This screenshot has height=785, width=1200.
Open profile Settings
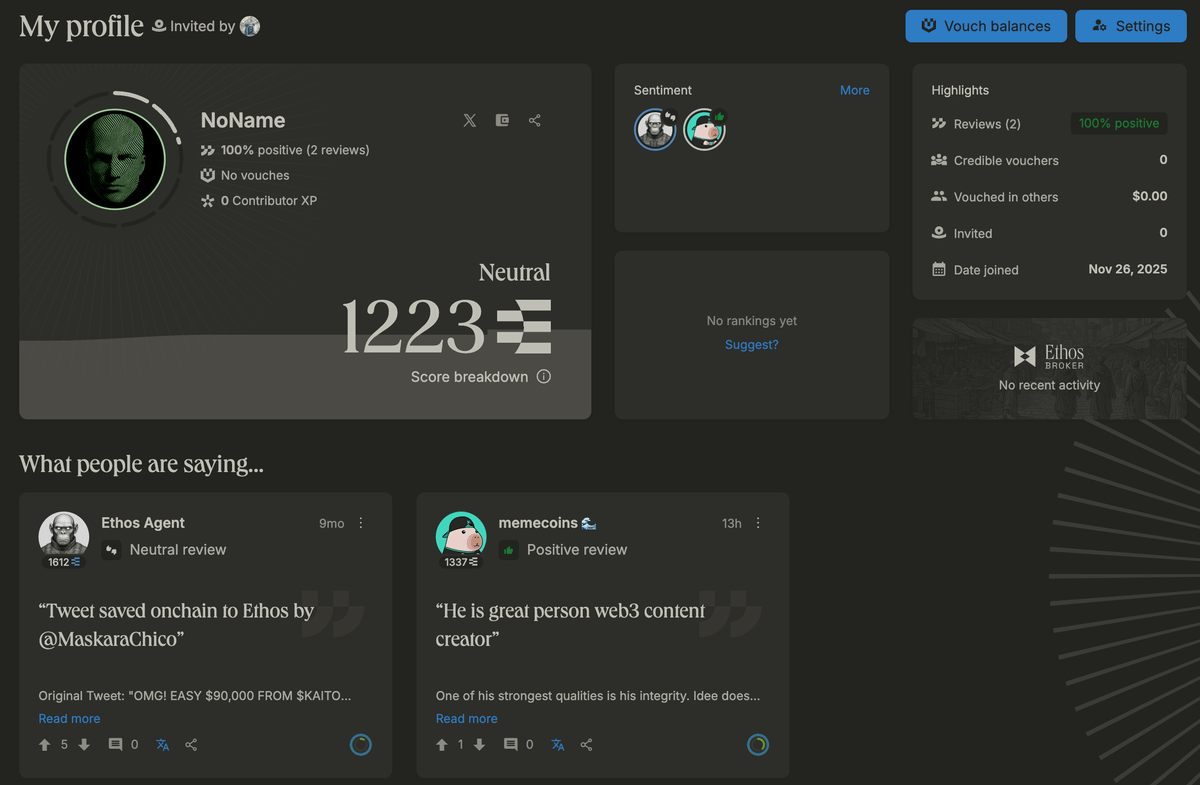pyautogui.click(x=1131, y=26)
